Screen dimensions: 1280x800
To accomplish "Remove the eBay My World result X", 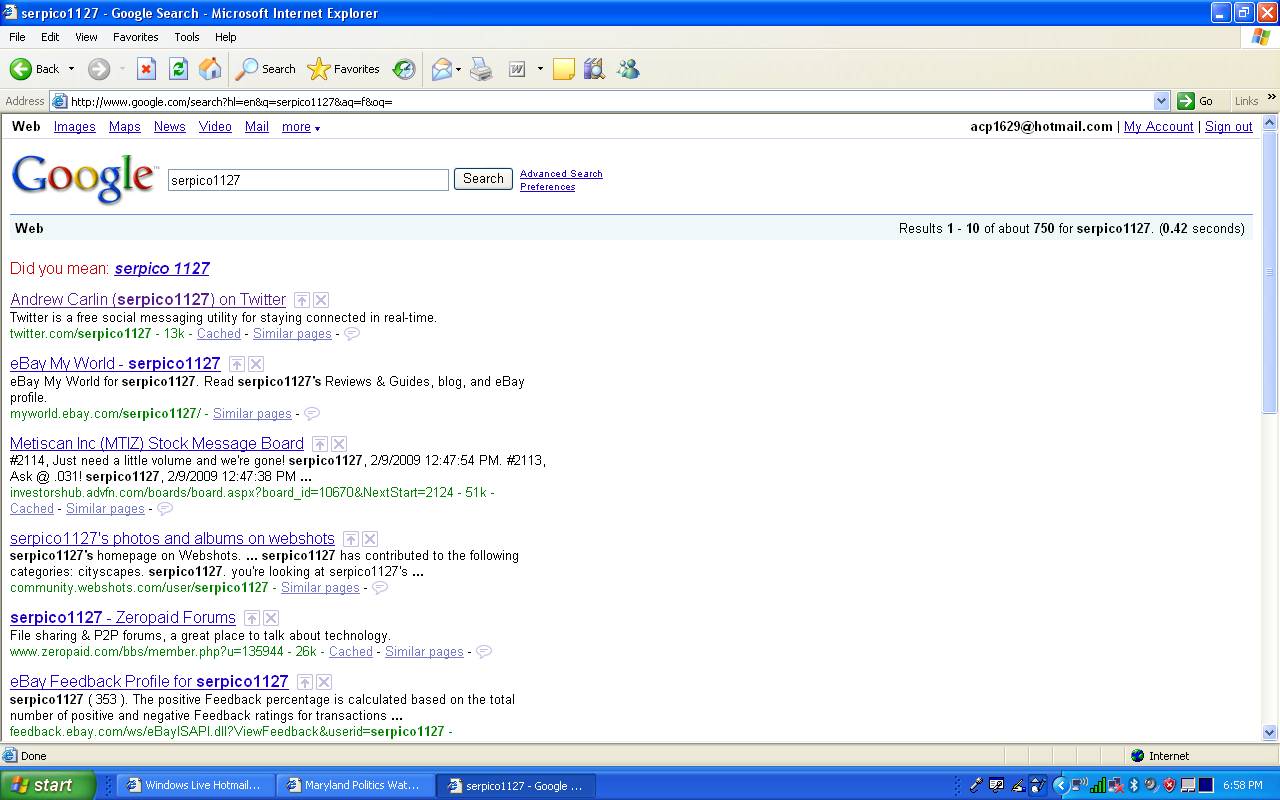I will point(256,364).
